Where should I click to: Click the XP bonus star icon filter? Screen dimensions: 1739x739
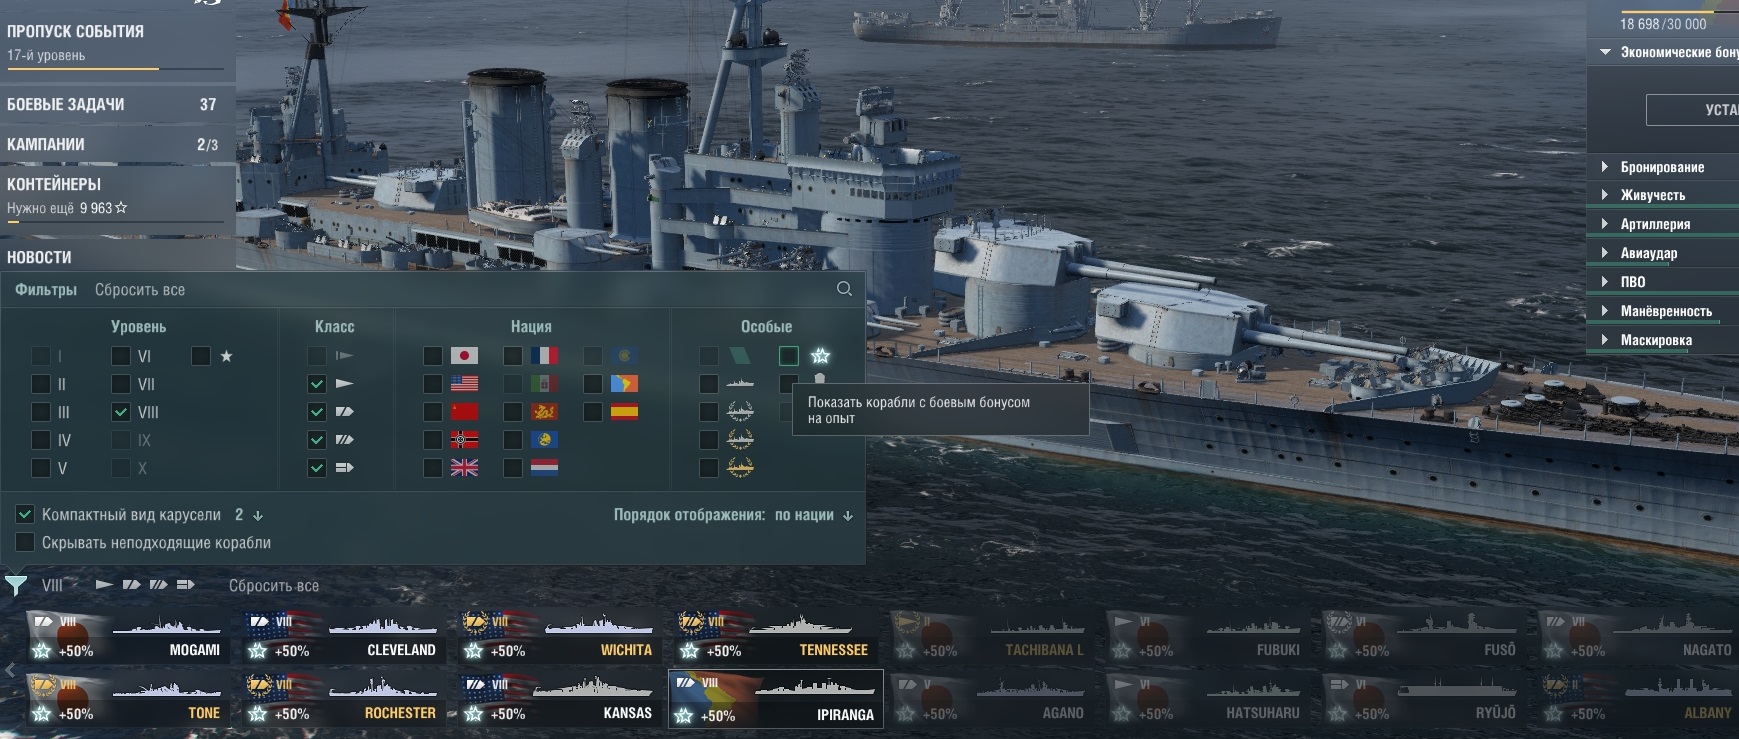821,356
